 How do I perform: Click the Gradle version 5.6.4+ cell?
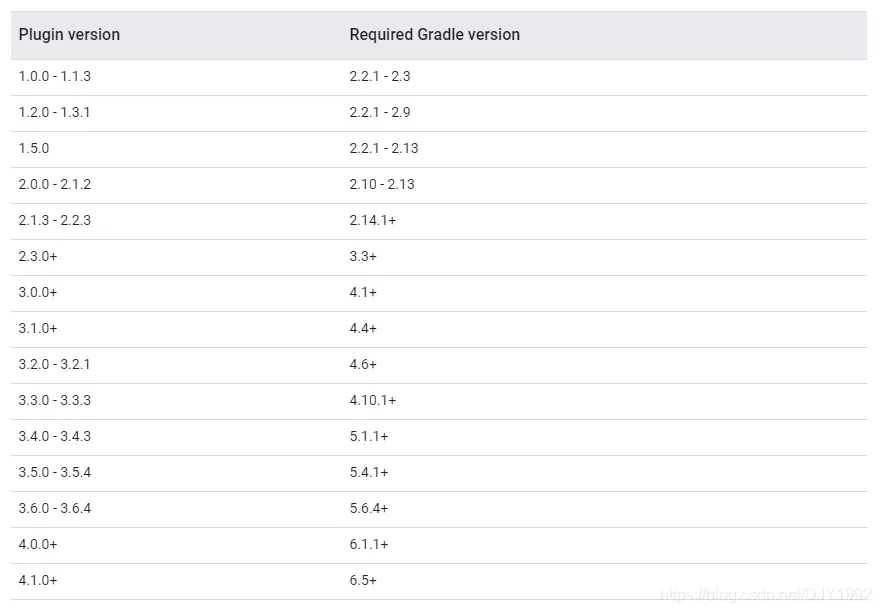click(369, 509)
